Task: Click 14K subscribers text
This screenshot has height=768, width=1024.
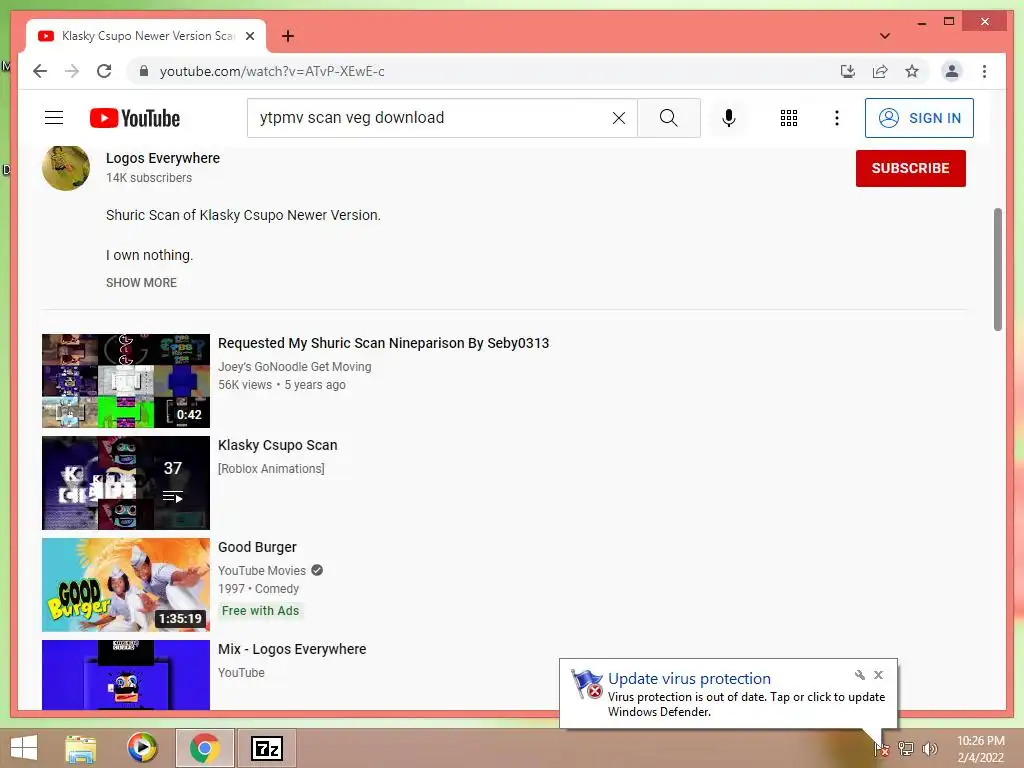Action: (x=149, y=178)
